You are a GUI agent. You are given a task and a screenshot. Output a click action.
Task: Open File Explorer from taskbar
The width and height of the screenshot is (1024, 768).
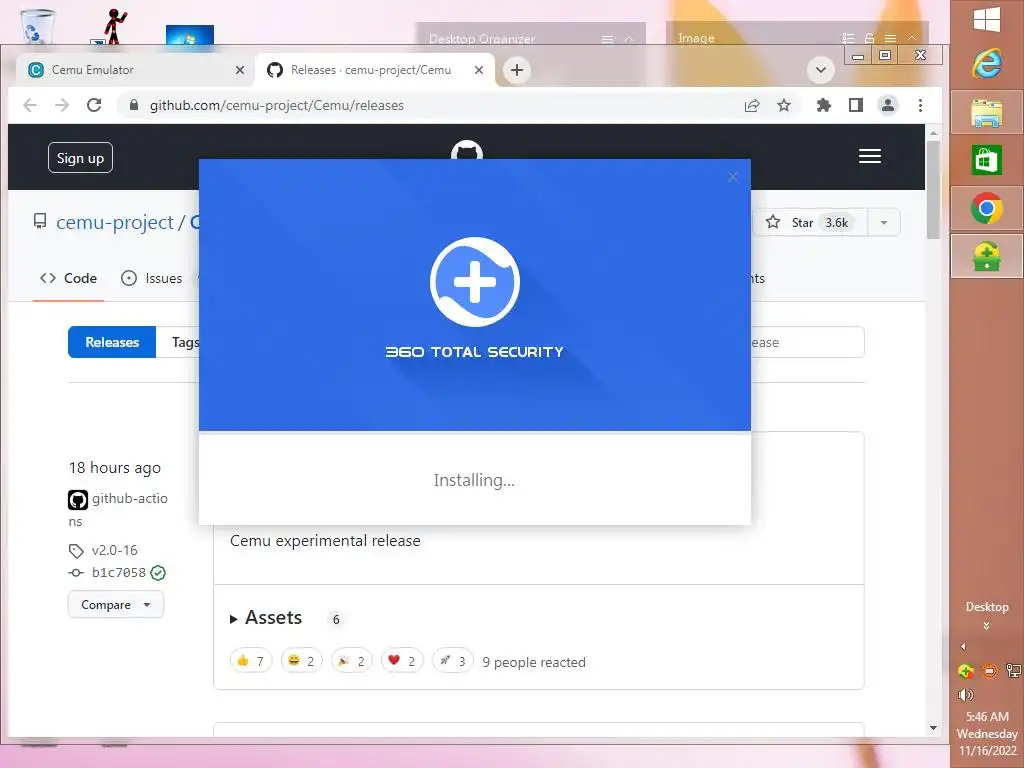(x=987, y=113)
